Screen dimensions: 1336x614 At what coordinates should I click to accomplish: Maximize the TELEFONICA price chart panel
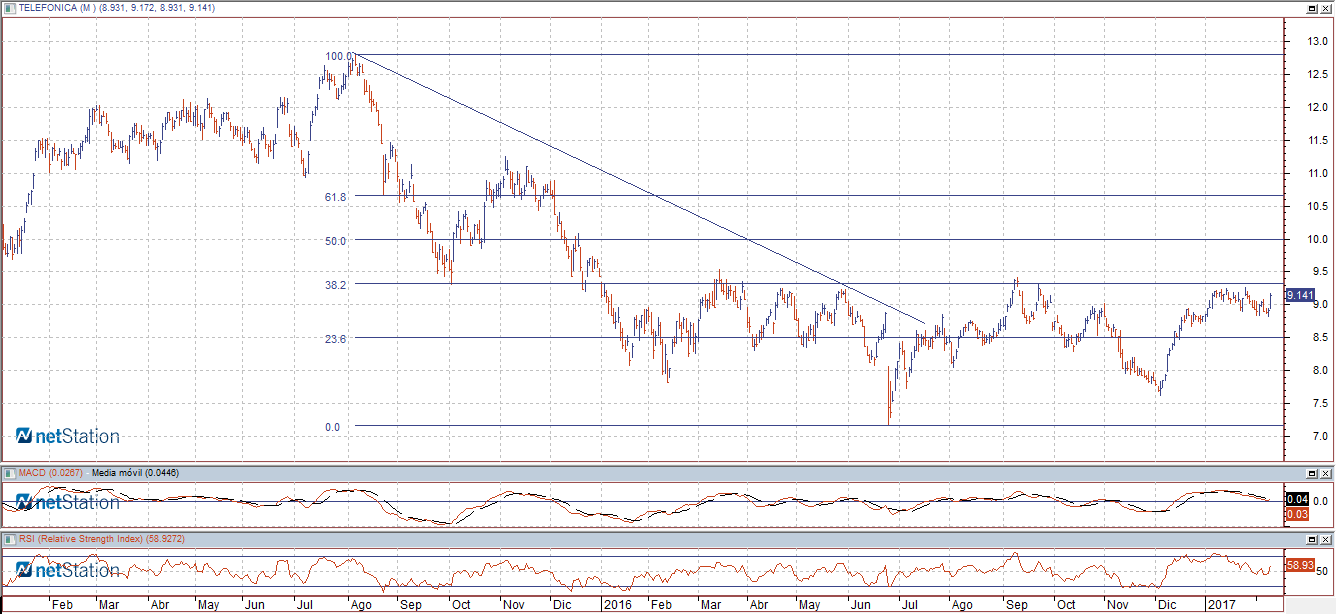[1311, 8]
